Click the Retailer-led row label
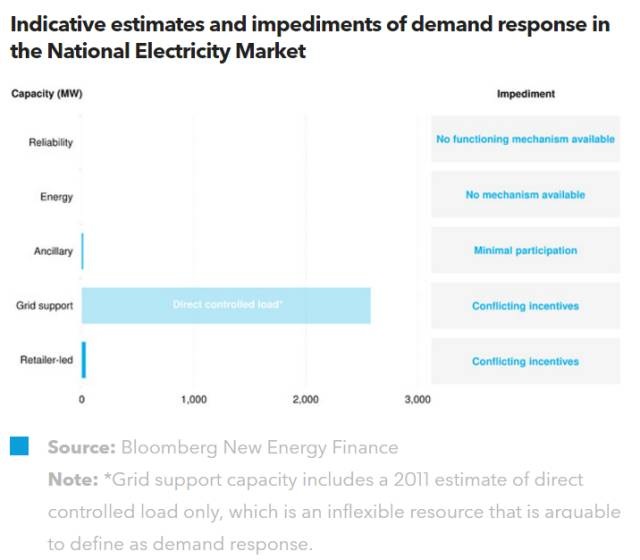 (47, 361)
